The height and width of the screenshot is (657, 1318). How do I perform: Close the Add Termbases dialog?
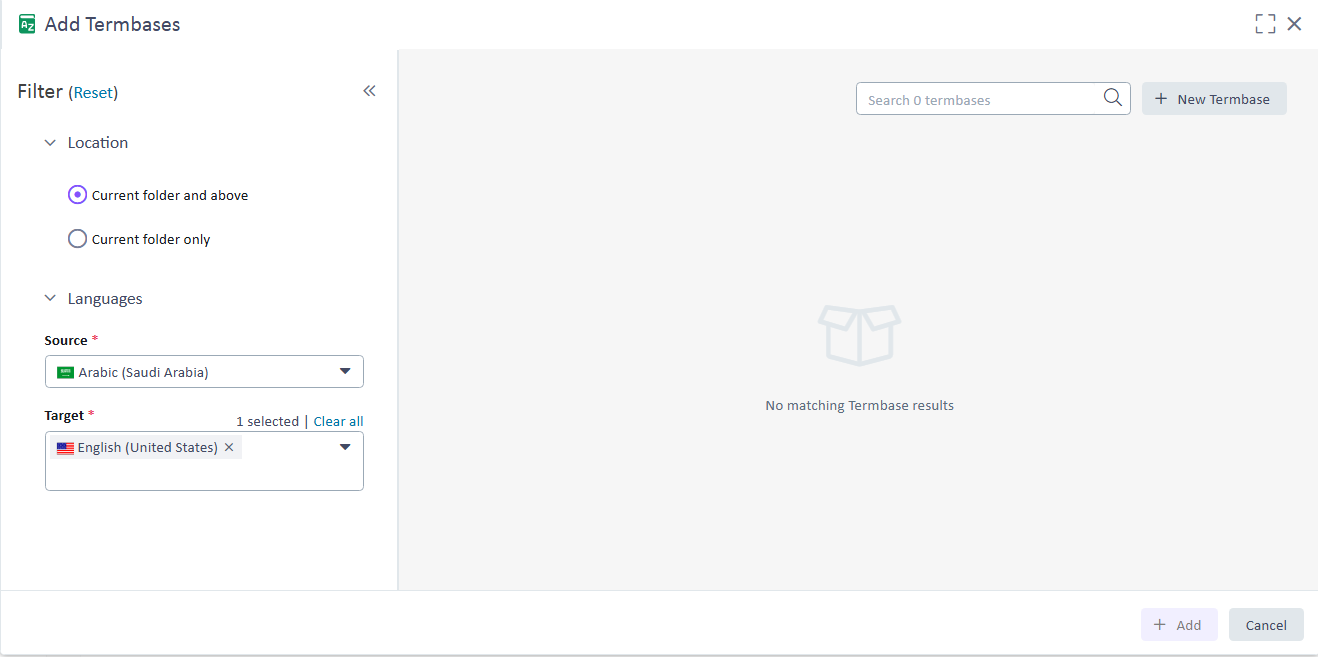(x=1294, y=24)
